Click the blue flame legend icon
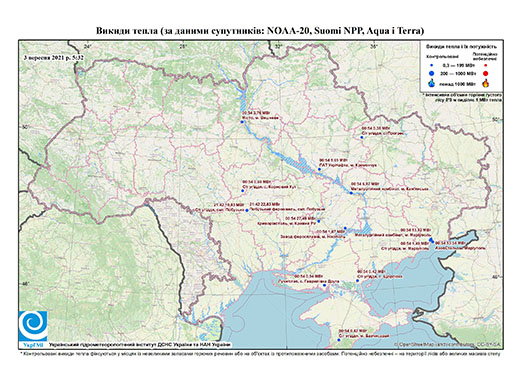The height and width of the screenshot is (368, 520). pos(432,83)
